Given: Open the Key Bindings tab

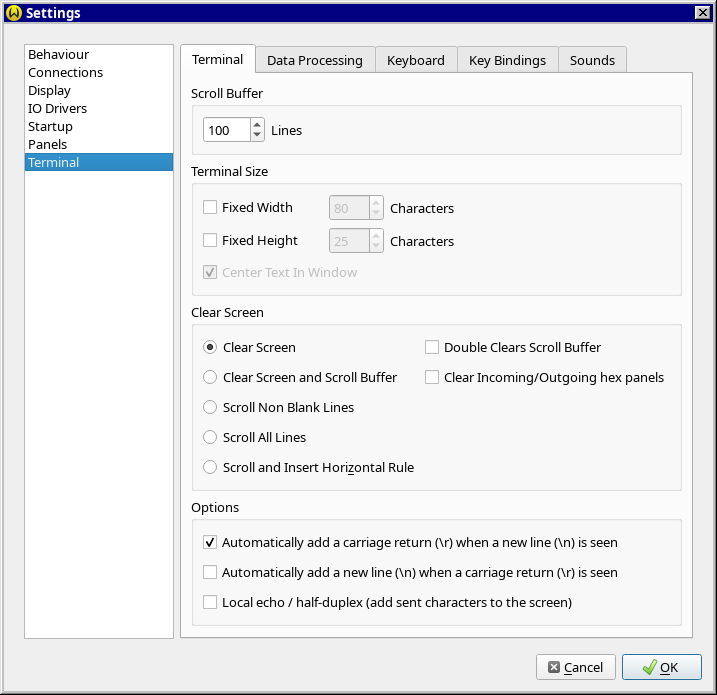Looking at the screenshot, I should [507, 60].
